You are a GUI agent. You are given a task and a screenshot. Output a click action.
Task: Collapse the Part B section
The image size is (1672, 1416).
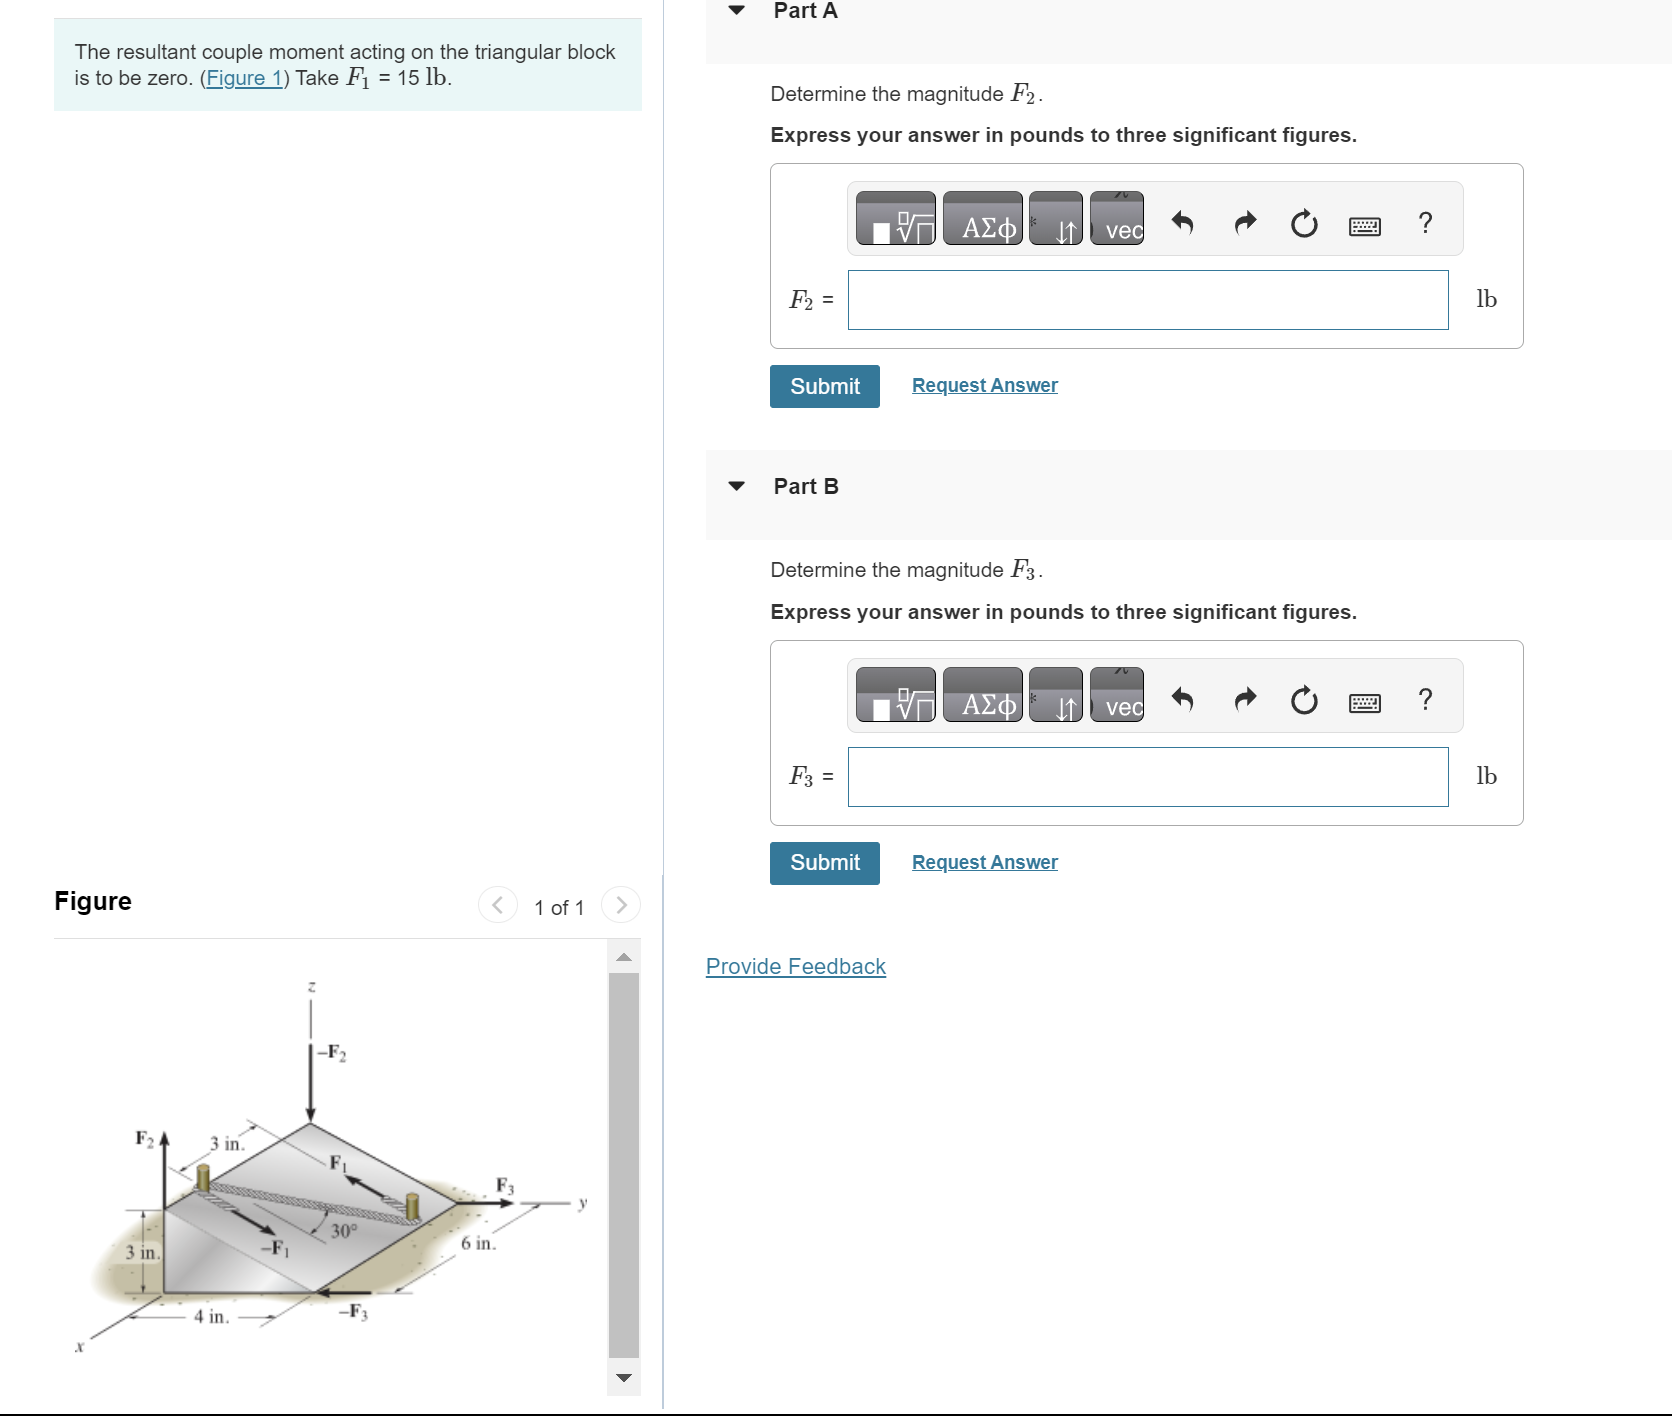(x=737, y=486)
